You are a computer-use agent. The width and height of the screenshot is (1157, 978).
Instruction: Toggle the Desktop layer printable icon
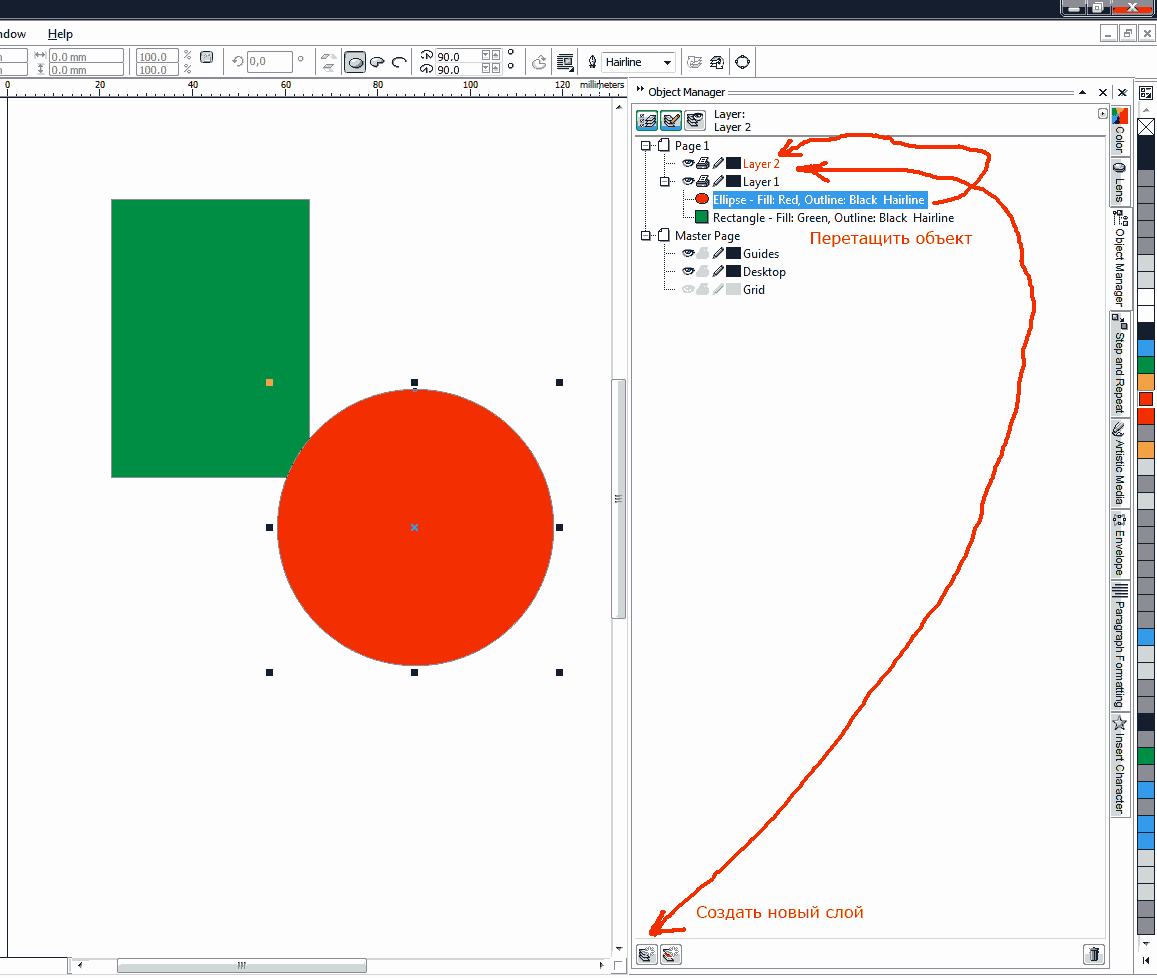pos(703,271)
